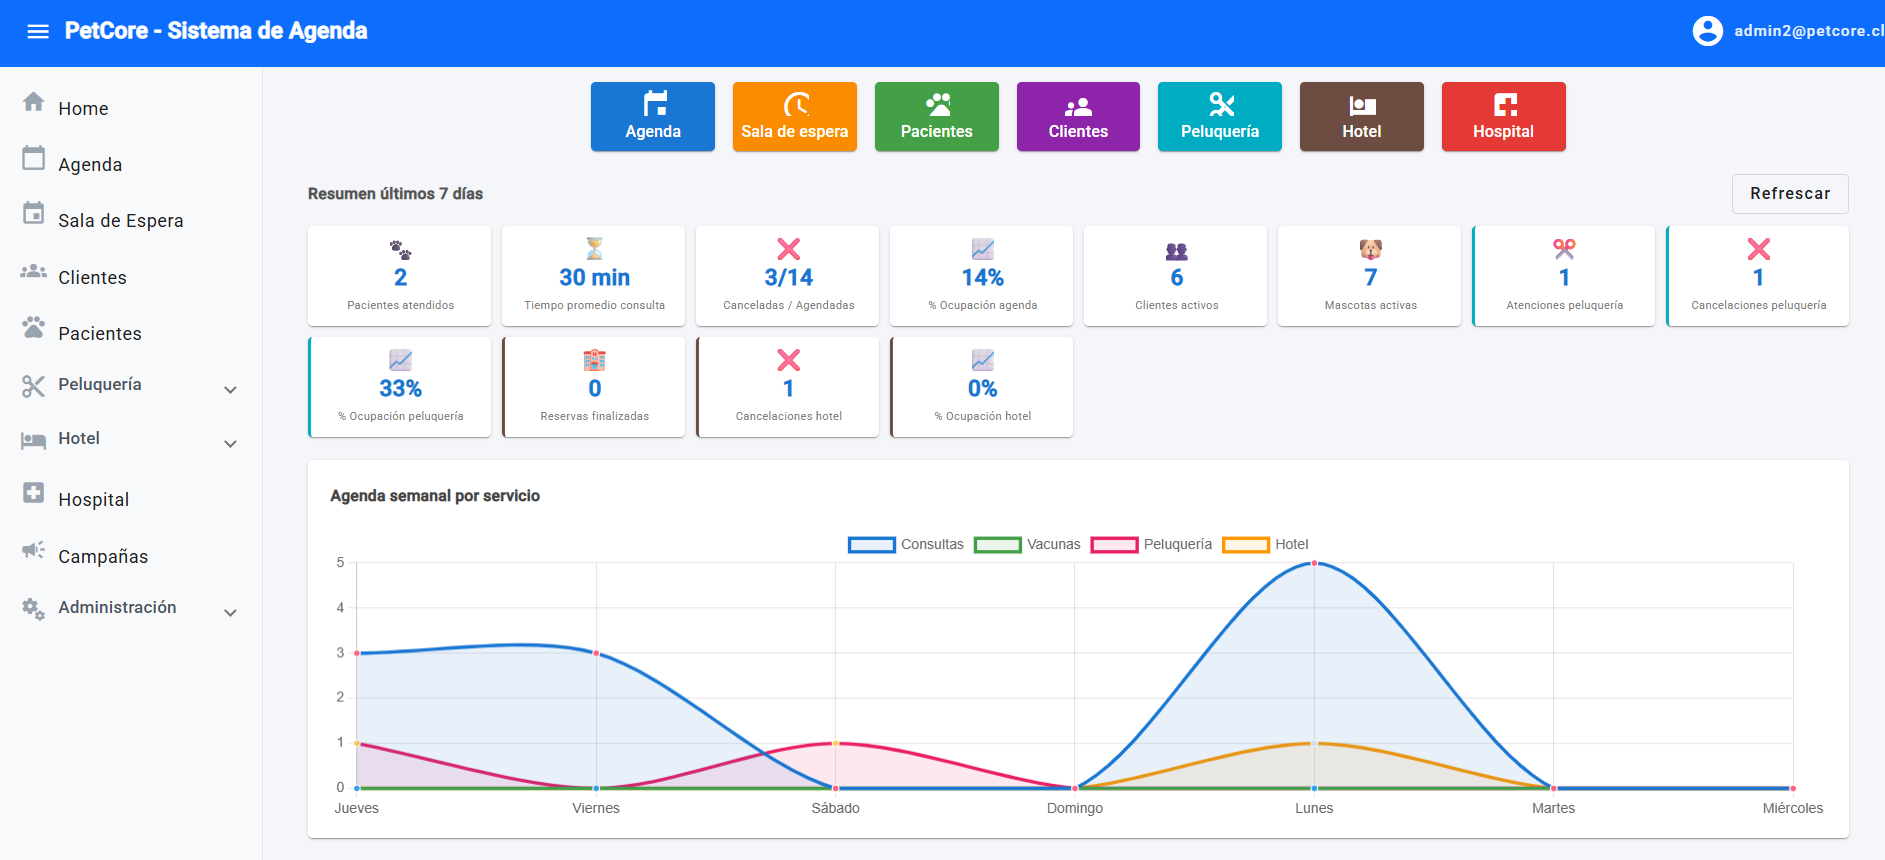This screenshot has width=1885, height=860.
Task: Click the orange Hotel legend color swatch
Action: pyautogui.click(x=1246, y=545)
